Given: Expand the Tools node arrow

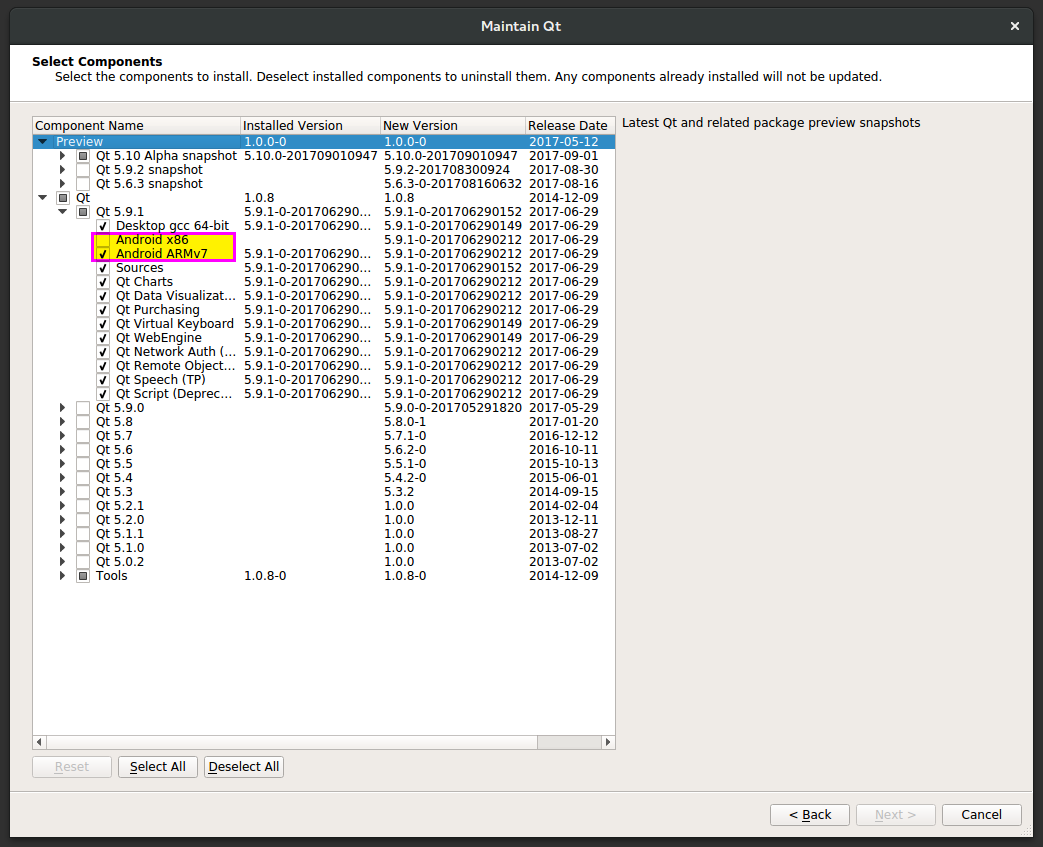Looking at the screenshot, I should click(x=63, y=576).
